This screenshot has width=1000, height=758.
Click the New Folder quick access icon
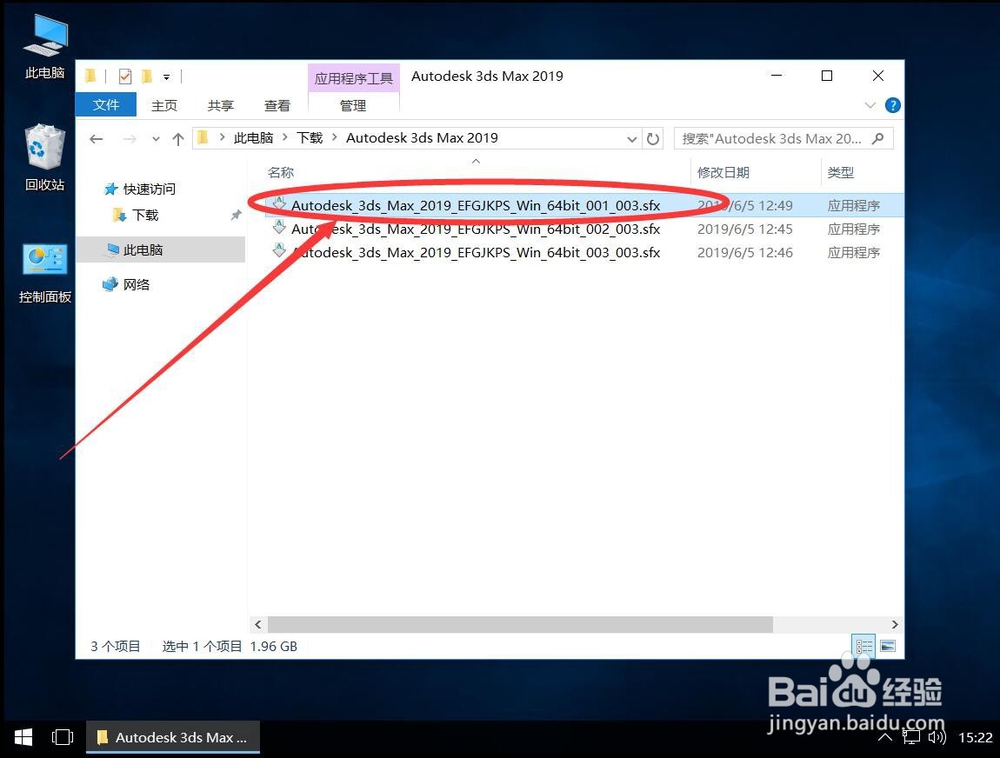click(147, 77)
